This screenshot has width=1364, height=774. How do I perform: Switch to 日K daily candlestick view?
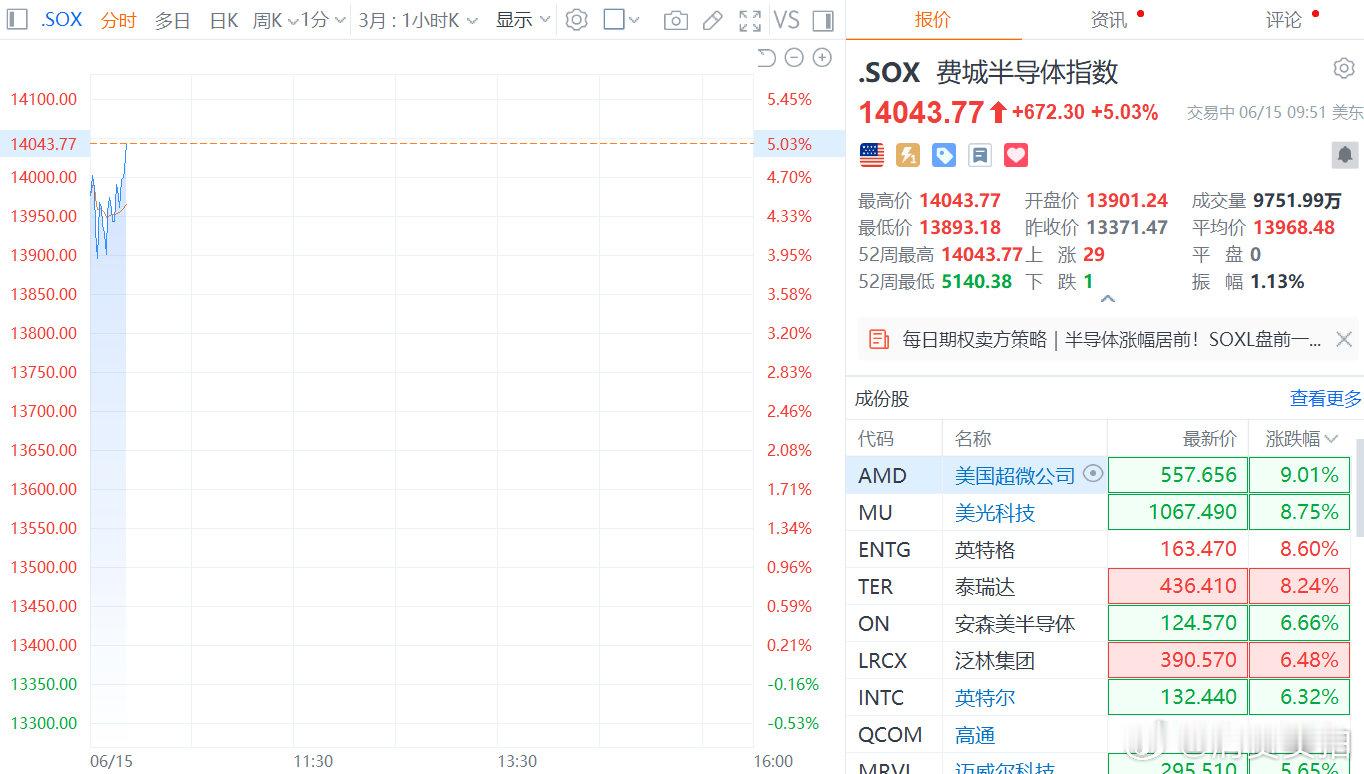coord(224,20)
